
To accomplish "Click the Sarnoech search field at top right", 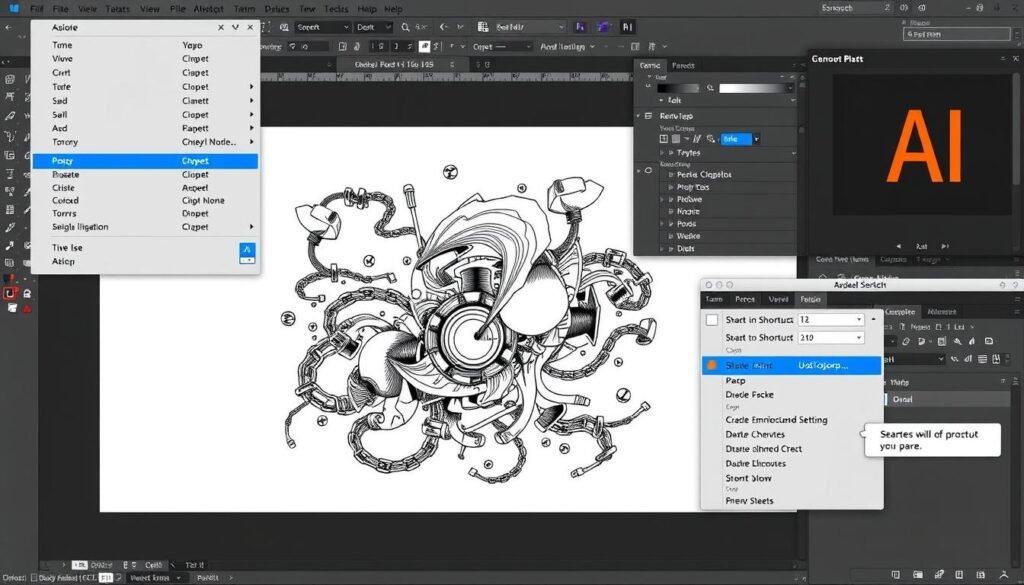I will pyautogui.click(x=854, y=8).
